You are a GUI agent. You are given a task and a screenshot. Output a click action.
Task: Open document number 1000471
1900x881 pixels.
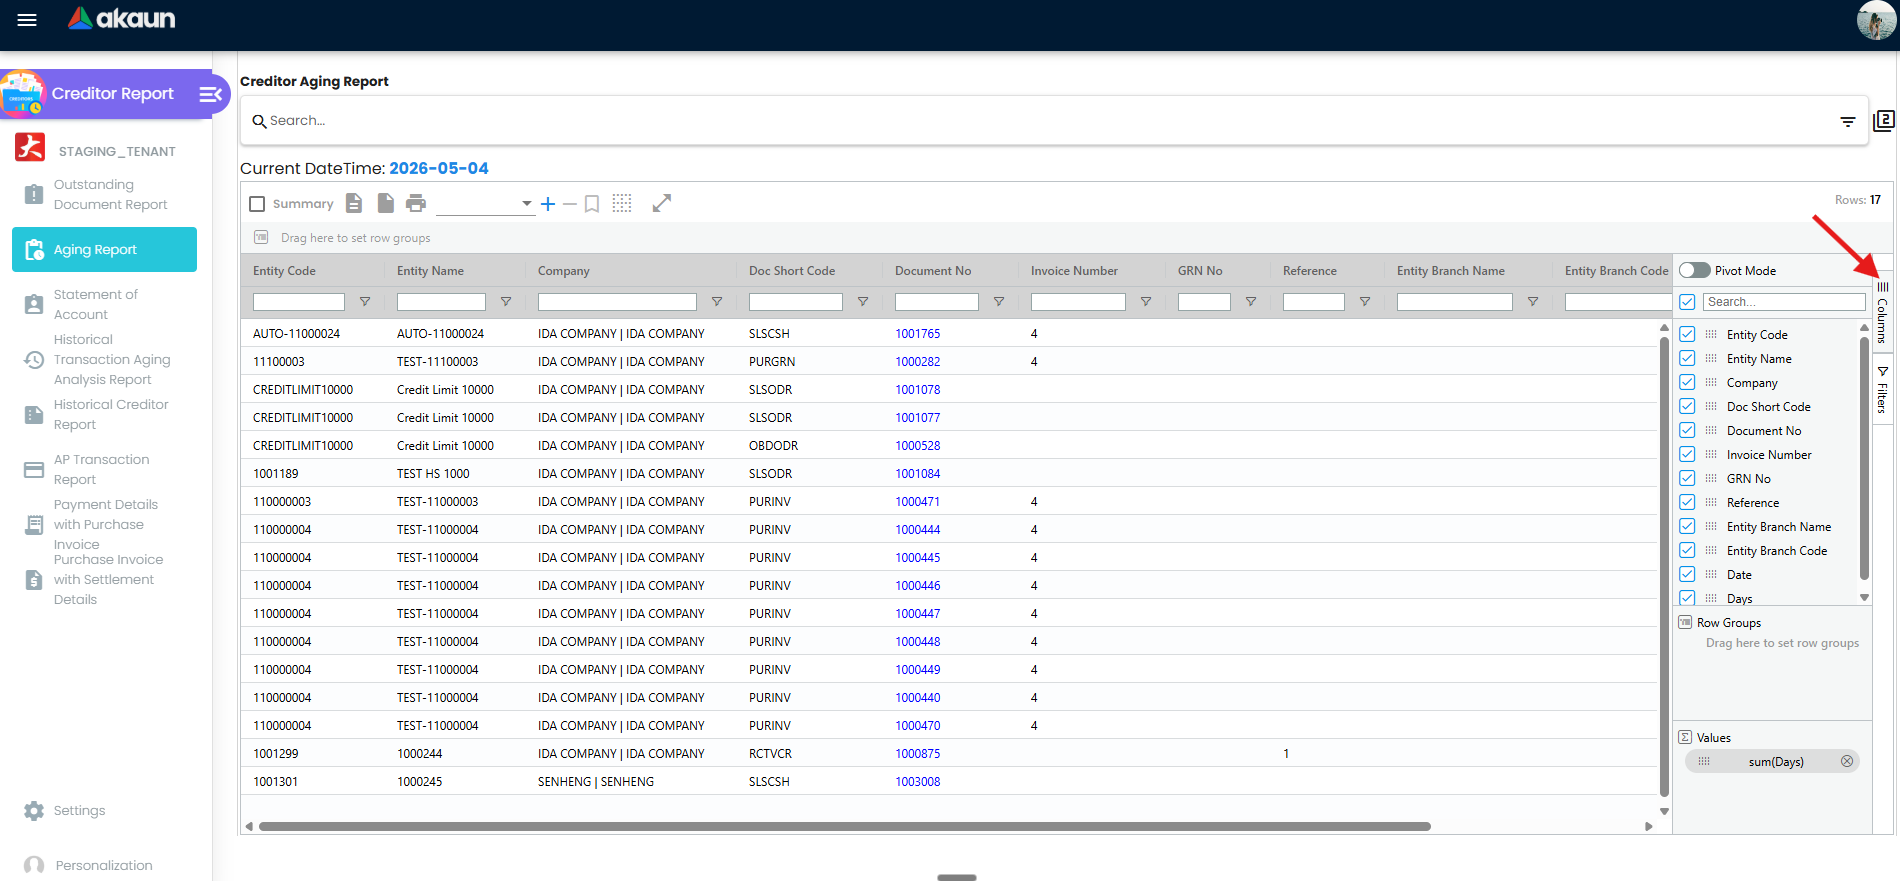(918, 502)
